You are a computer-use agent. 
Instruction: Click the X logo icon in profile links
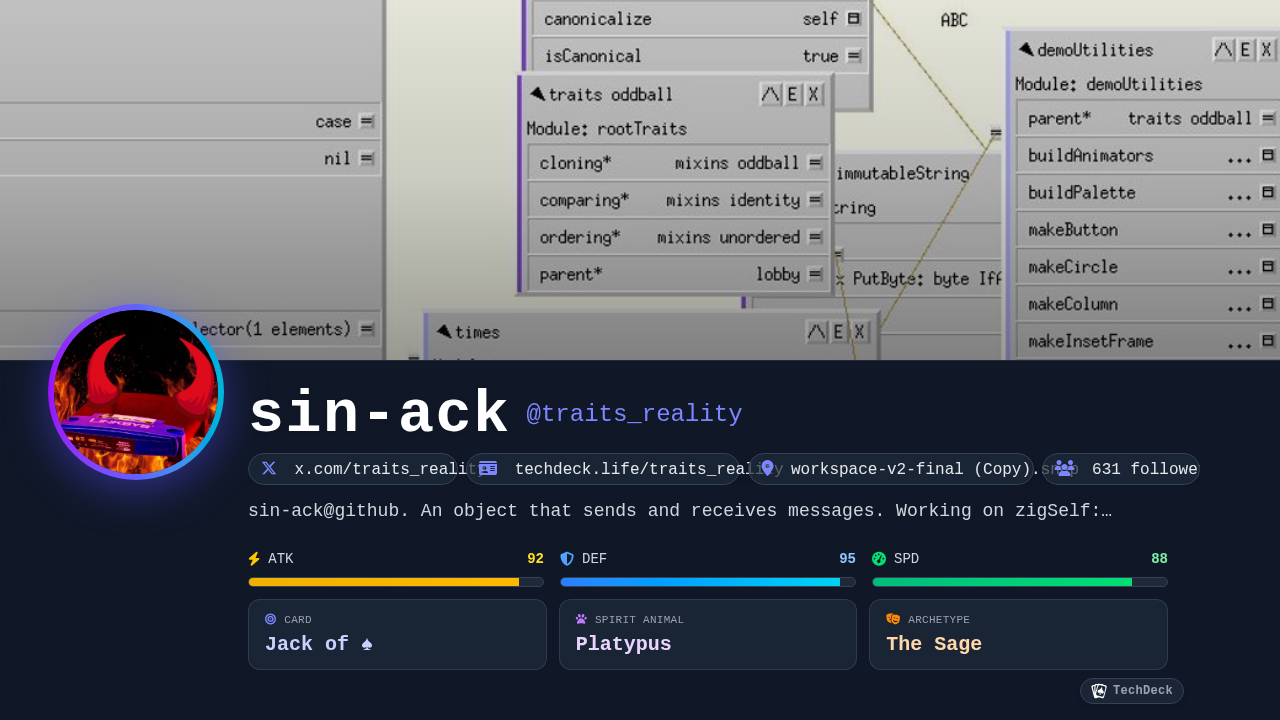click(x=269, y=468)
